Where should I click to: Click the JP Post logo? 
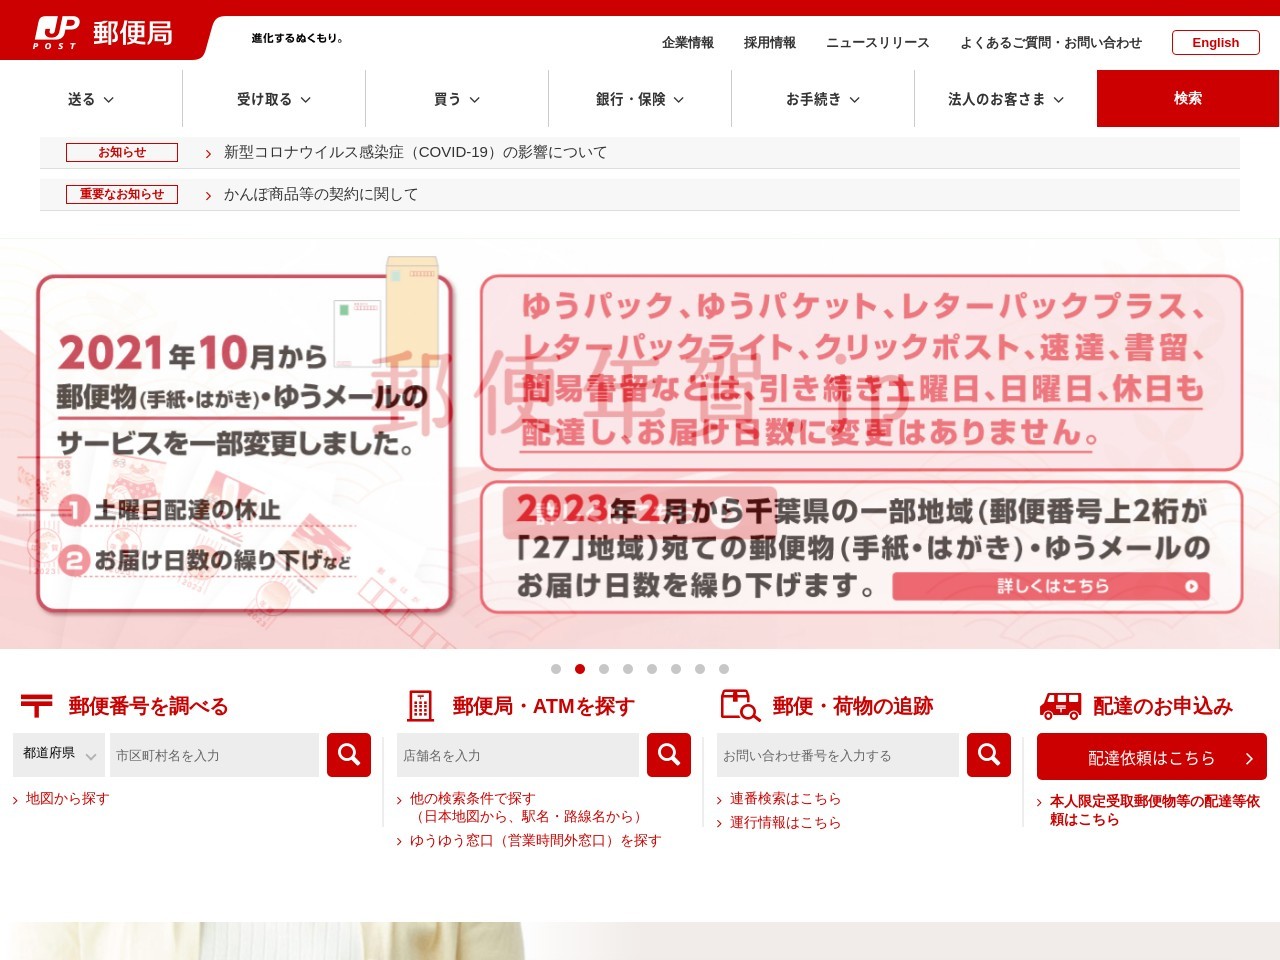[104, 33]
